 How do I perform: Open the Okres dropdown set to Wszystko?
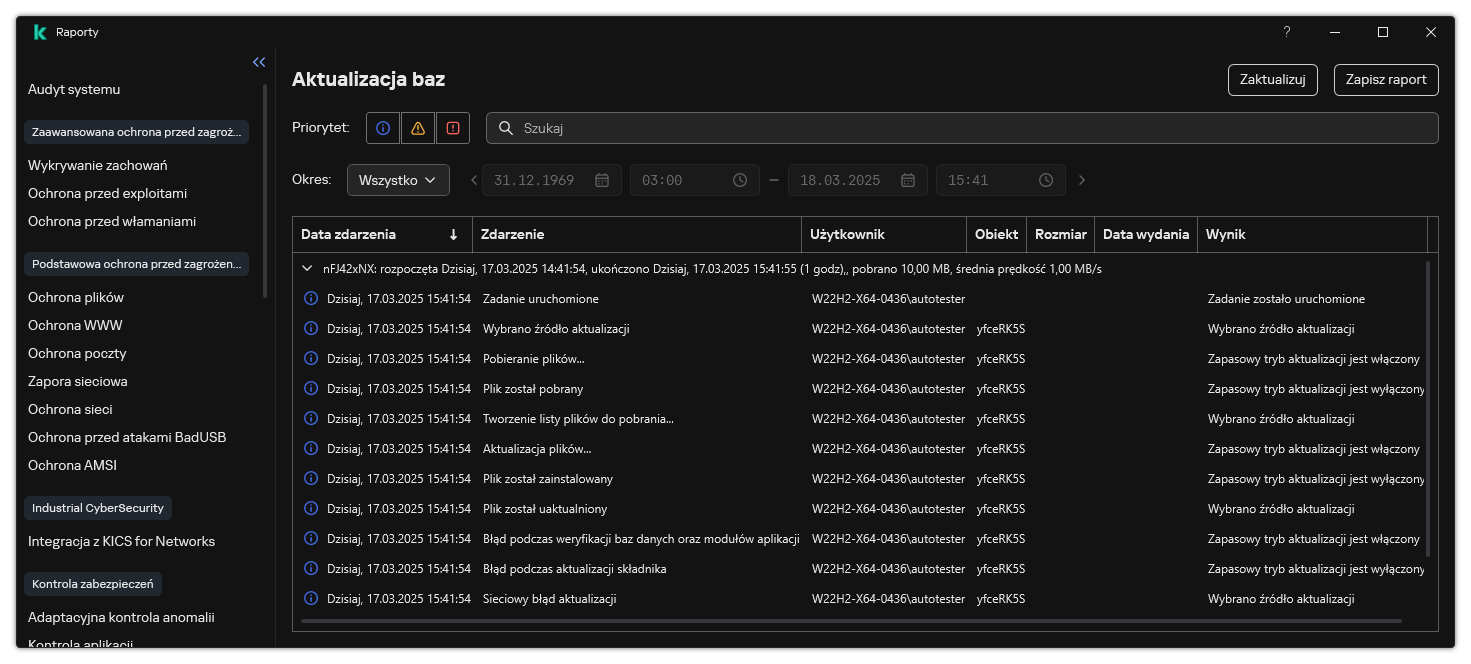pos(398,180)
